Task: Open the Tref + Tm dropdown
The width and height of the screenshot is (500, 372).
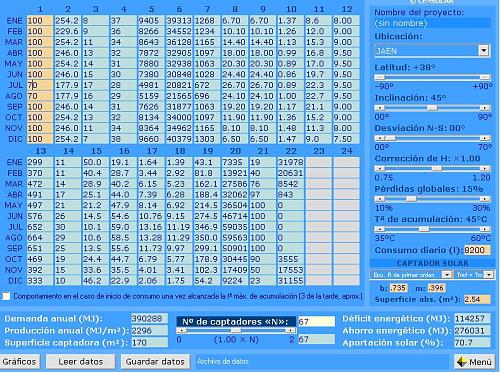Action: coord(489,275)
